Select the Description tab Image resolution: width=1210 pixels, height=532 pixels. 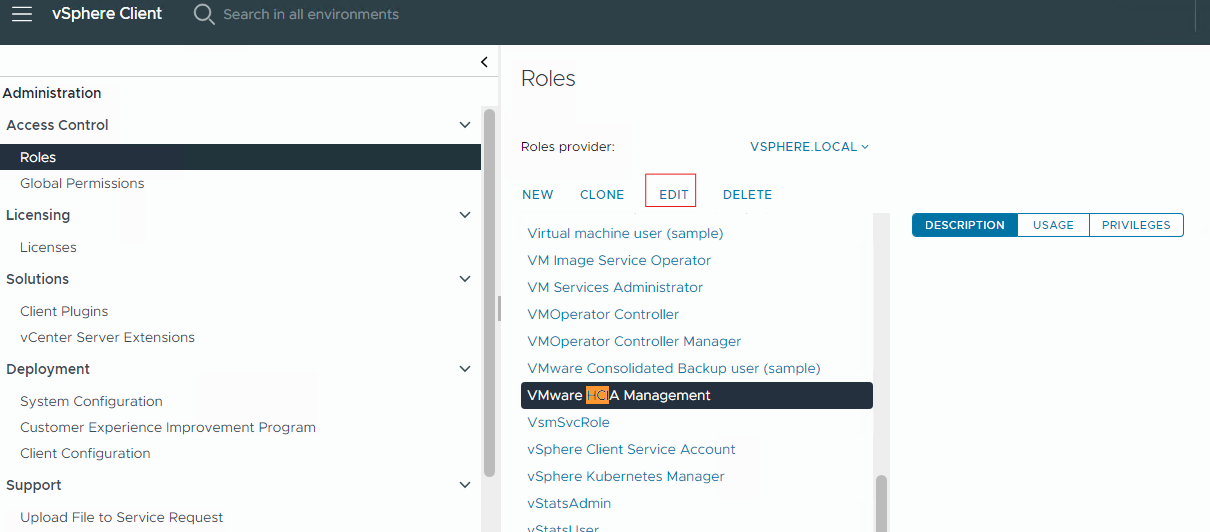pos(964,225)
